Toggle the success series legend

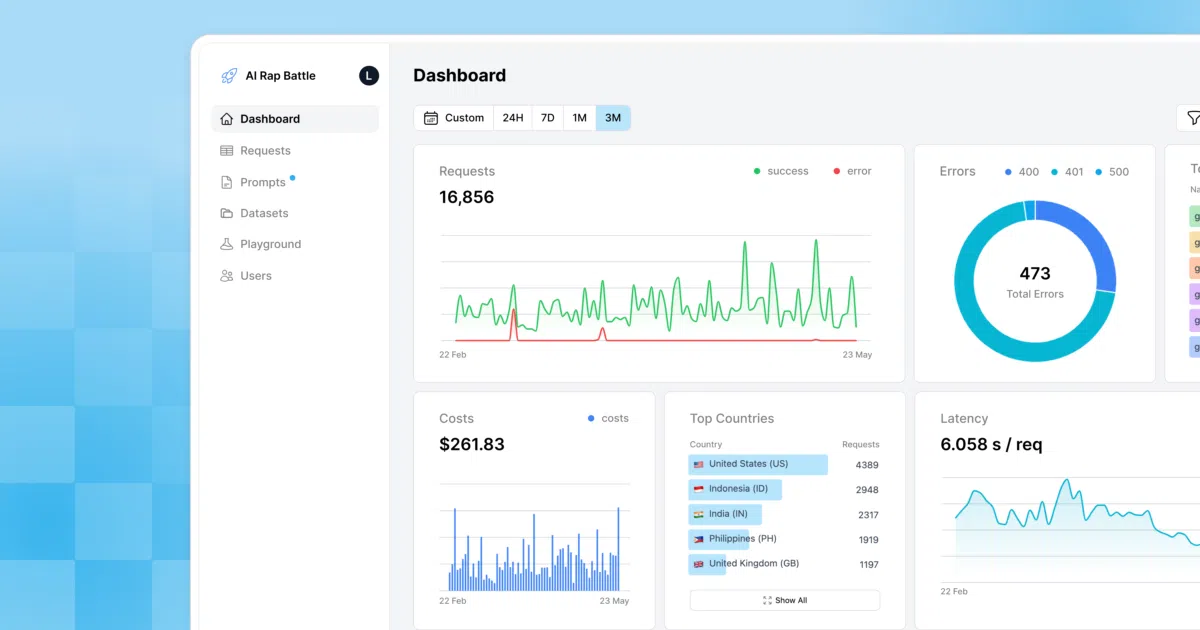click(781, 171)
